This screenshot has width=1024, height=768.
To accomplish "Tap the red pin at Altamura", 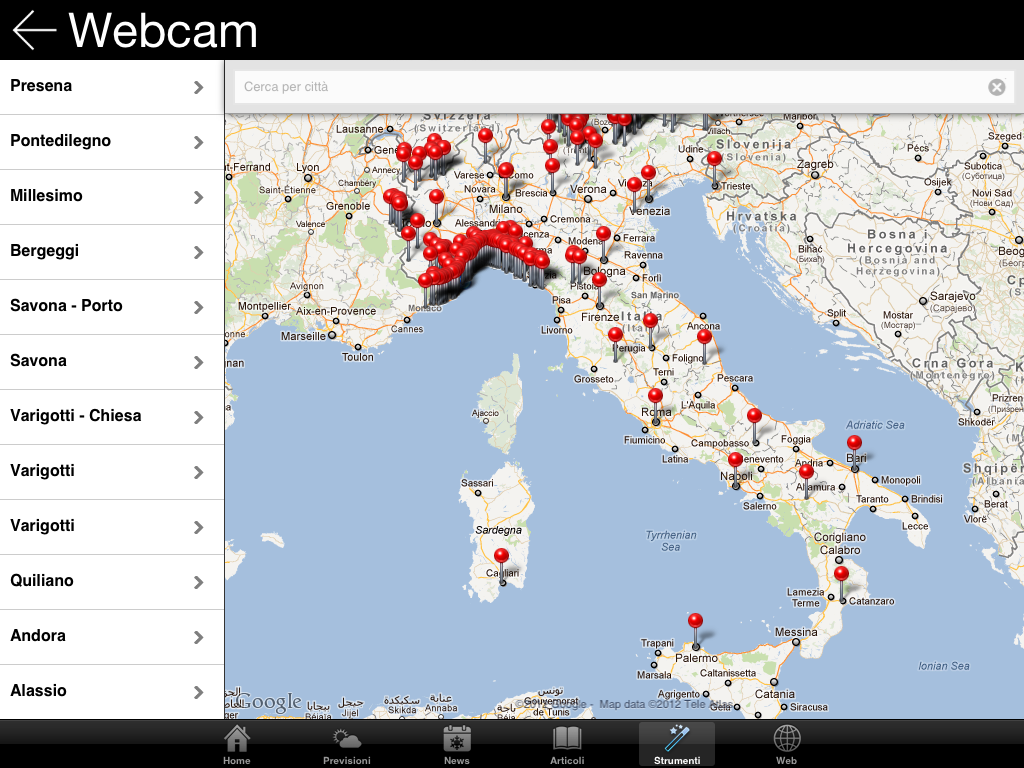I will tap(806, 471).
